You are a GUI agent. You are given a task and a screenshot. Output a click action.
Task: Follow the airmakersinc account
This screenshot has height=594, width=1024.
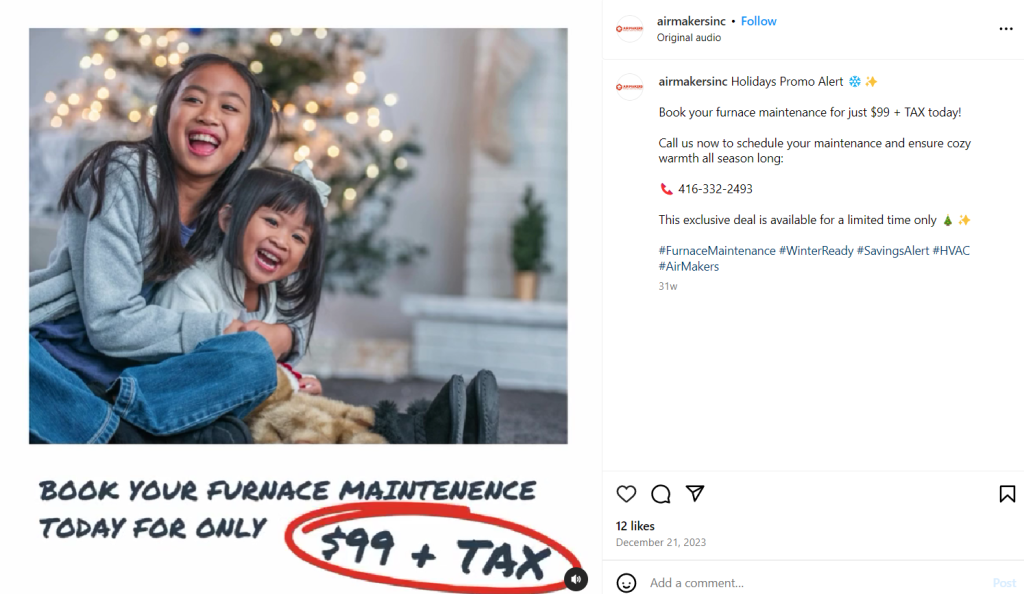point(758,21)
